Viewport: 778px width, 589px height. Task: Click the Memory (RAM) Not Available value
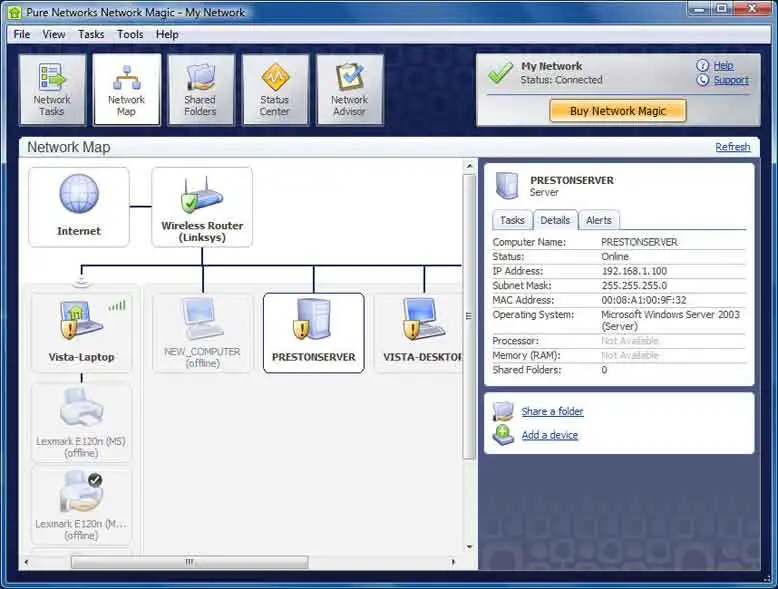630,355
